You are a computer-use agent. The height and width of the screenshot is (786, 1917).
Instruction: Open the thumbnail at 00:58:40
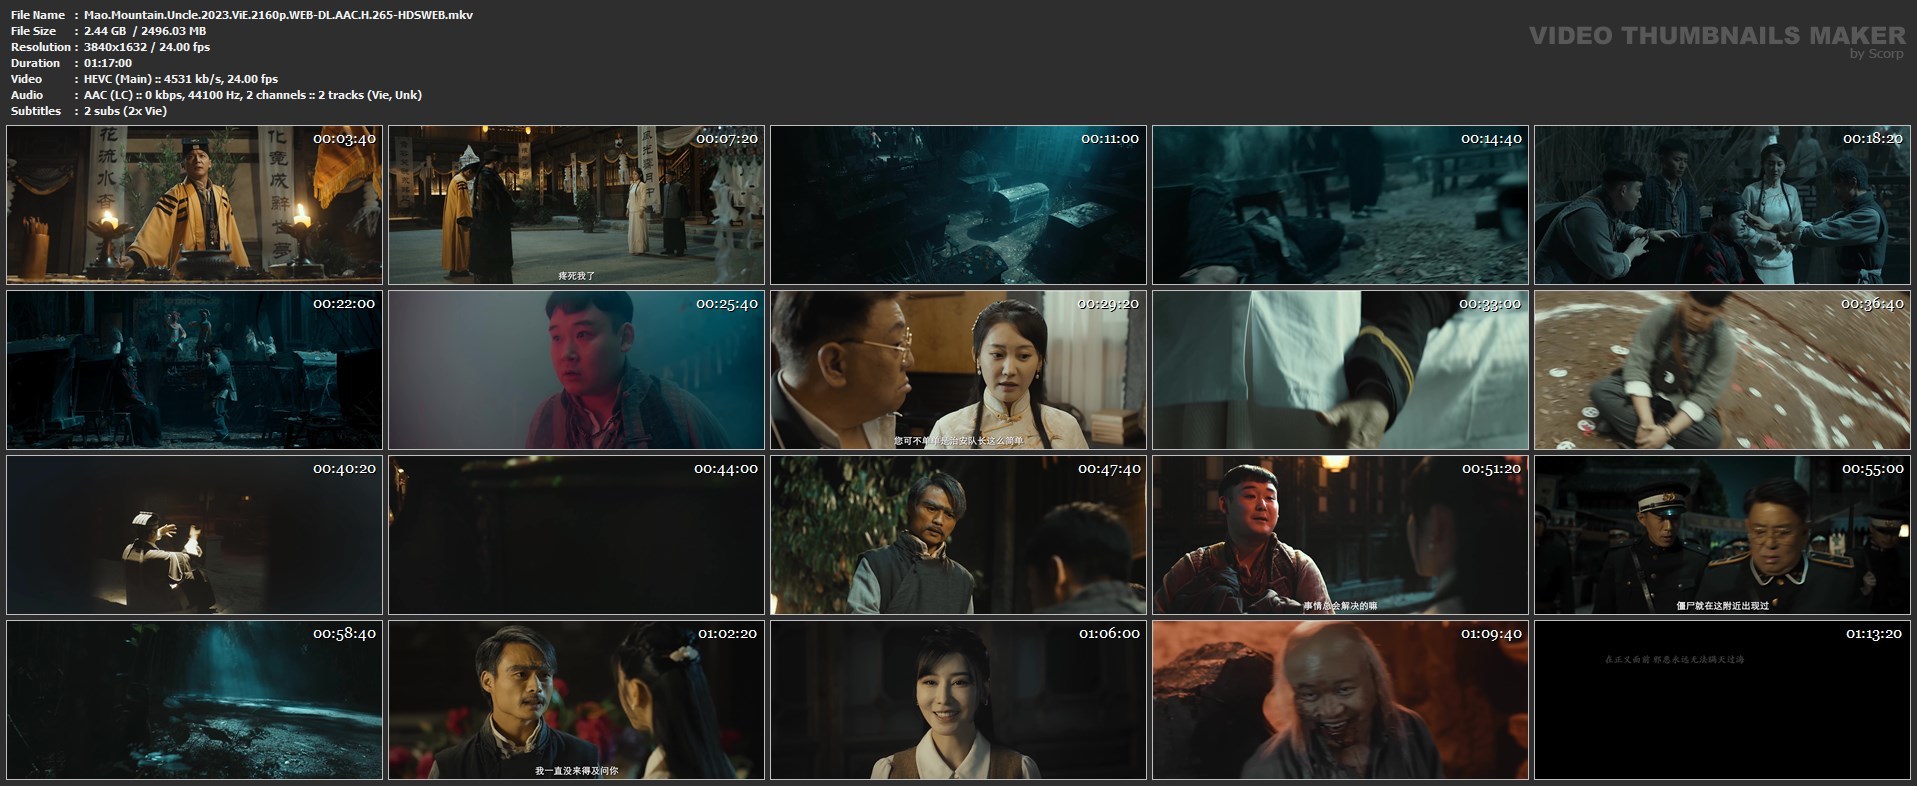pyautogui.click(x=195, y=700)
